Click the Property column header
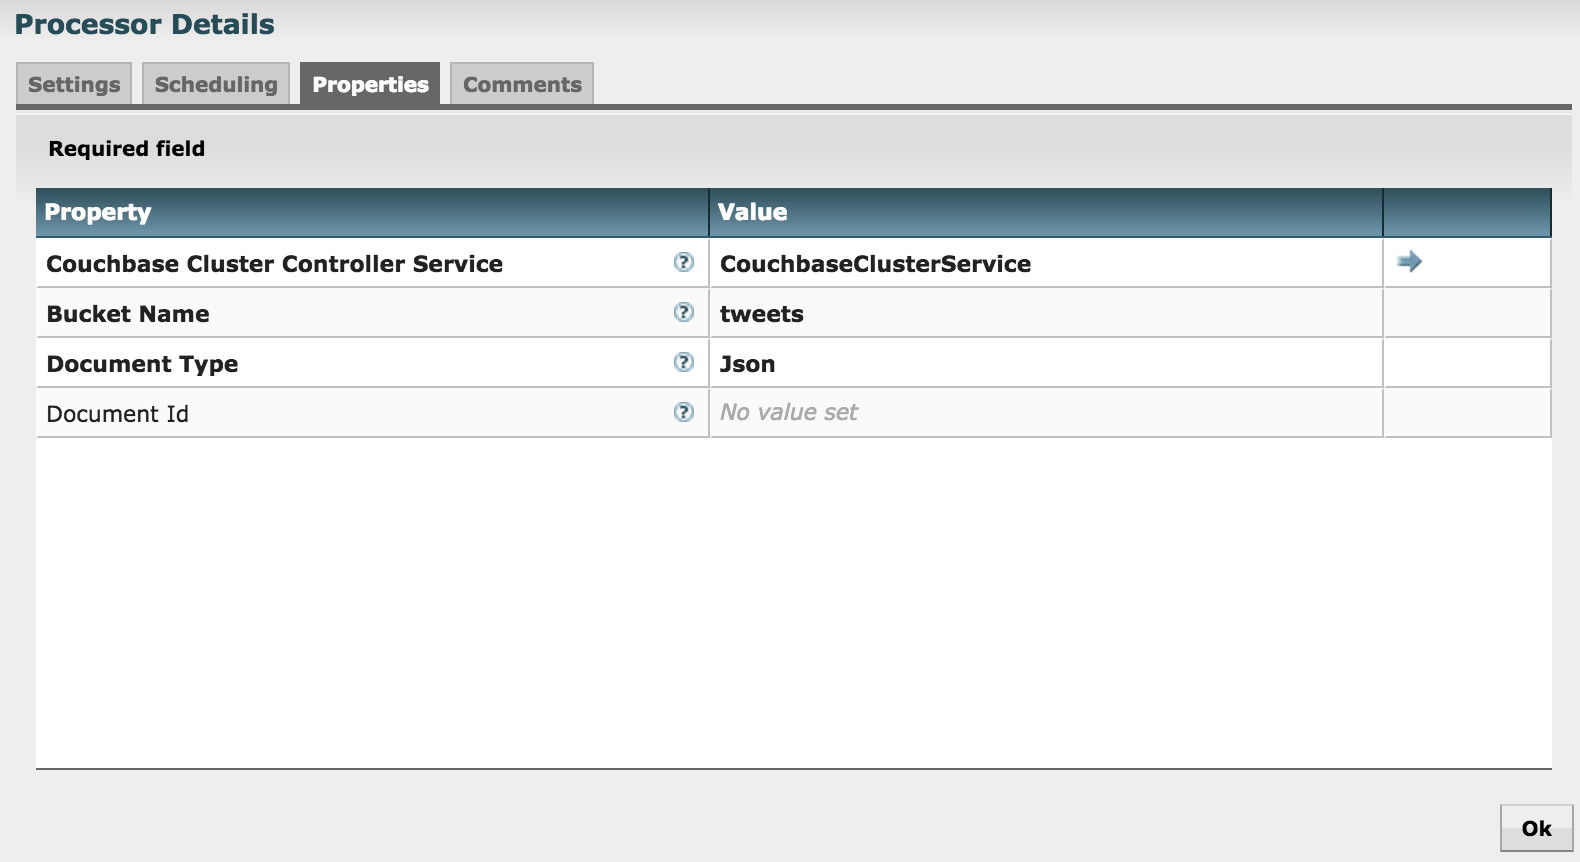 pos(372,212)
